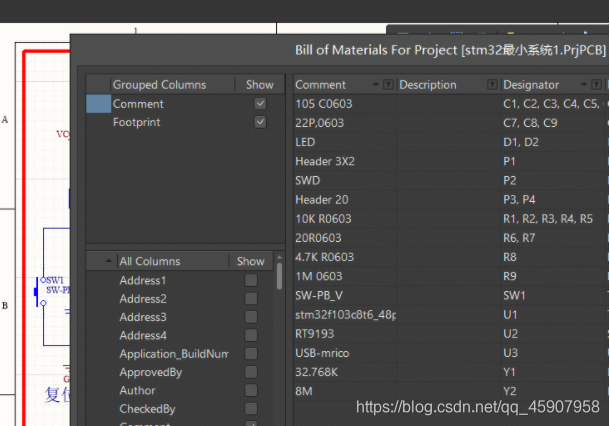Image resolution: width=610 pixels, height=426 pixels.
Task: Click designator cell R6, R7
Action: tap(519, 238)
